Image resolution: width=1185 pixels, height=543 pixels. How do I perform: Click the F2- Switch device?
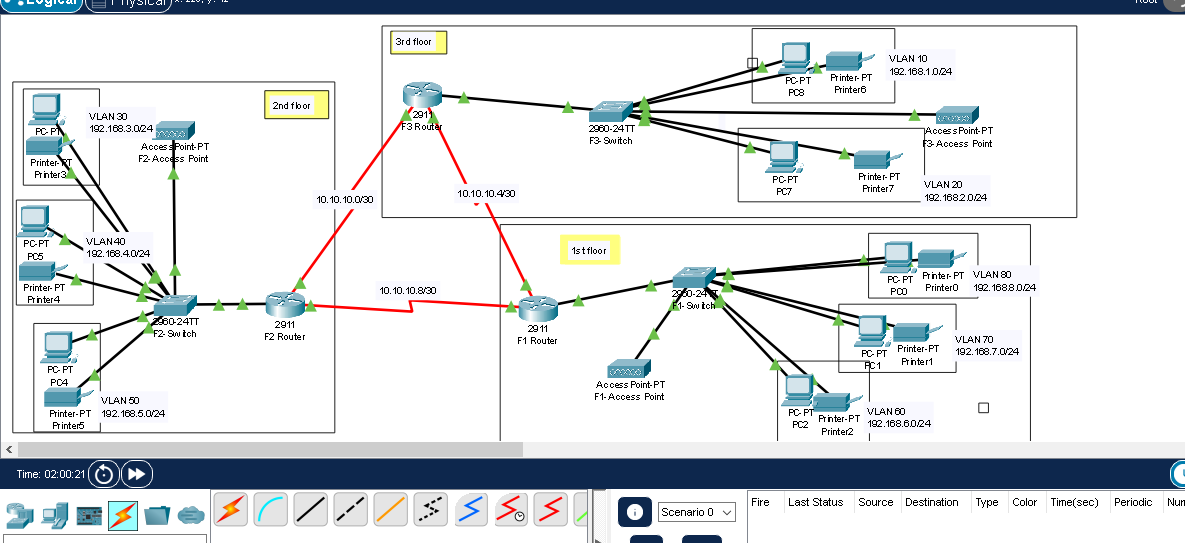pyautogui.click(x=176, y=305)
